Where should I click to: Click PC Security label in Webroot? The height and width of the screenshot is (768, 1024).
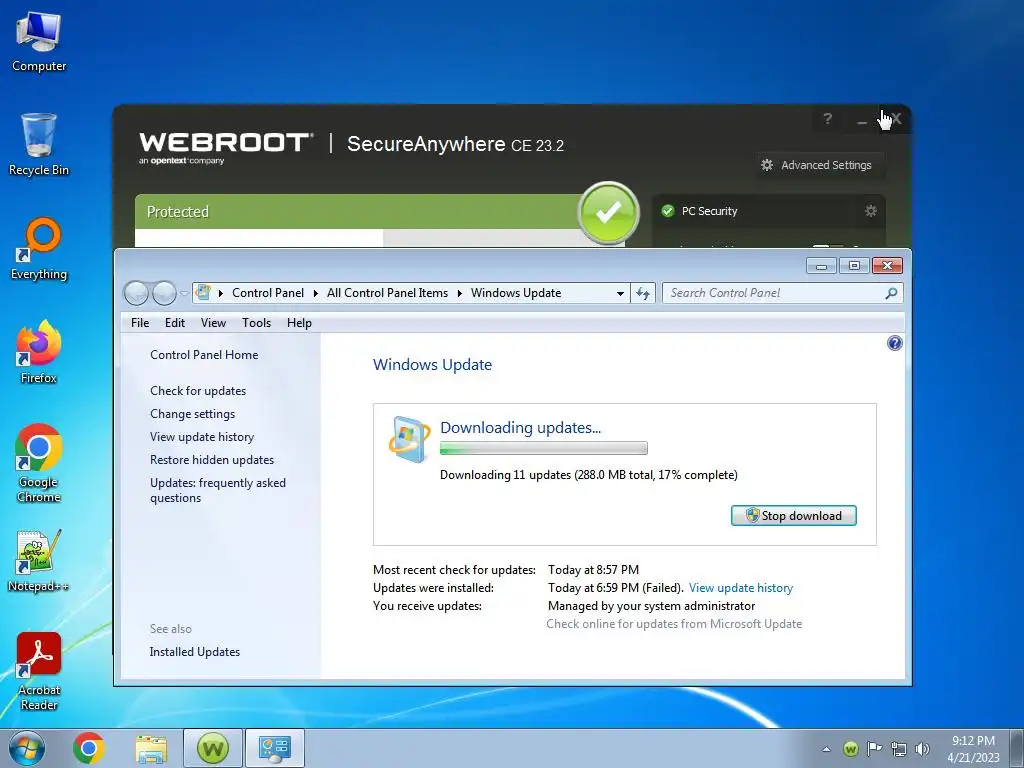tap(709, 211)
